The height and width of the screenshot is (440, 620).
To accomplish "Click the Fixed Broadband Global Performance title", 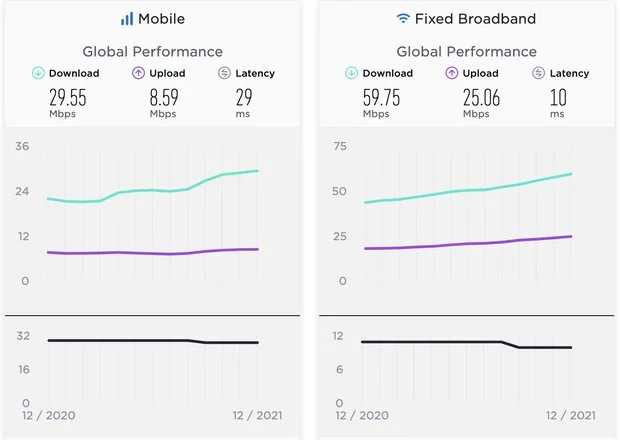I will pos(467,51).
